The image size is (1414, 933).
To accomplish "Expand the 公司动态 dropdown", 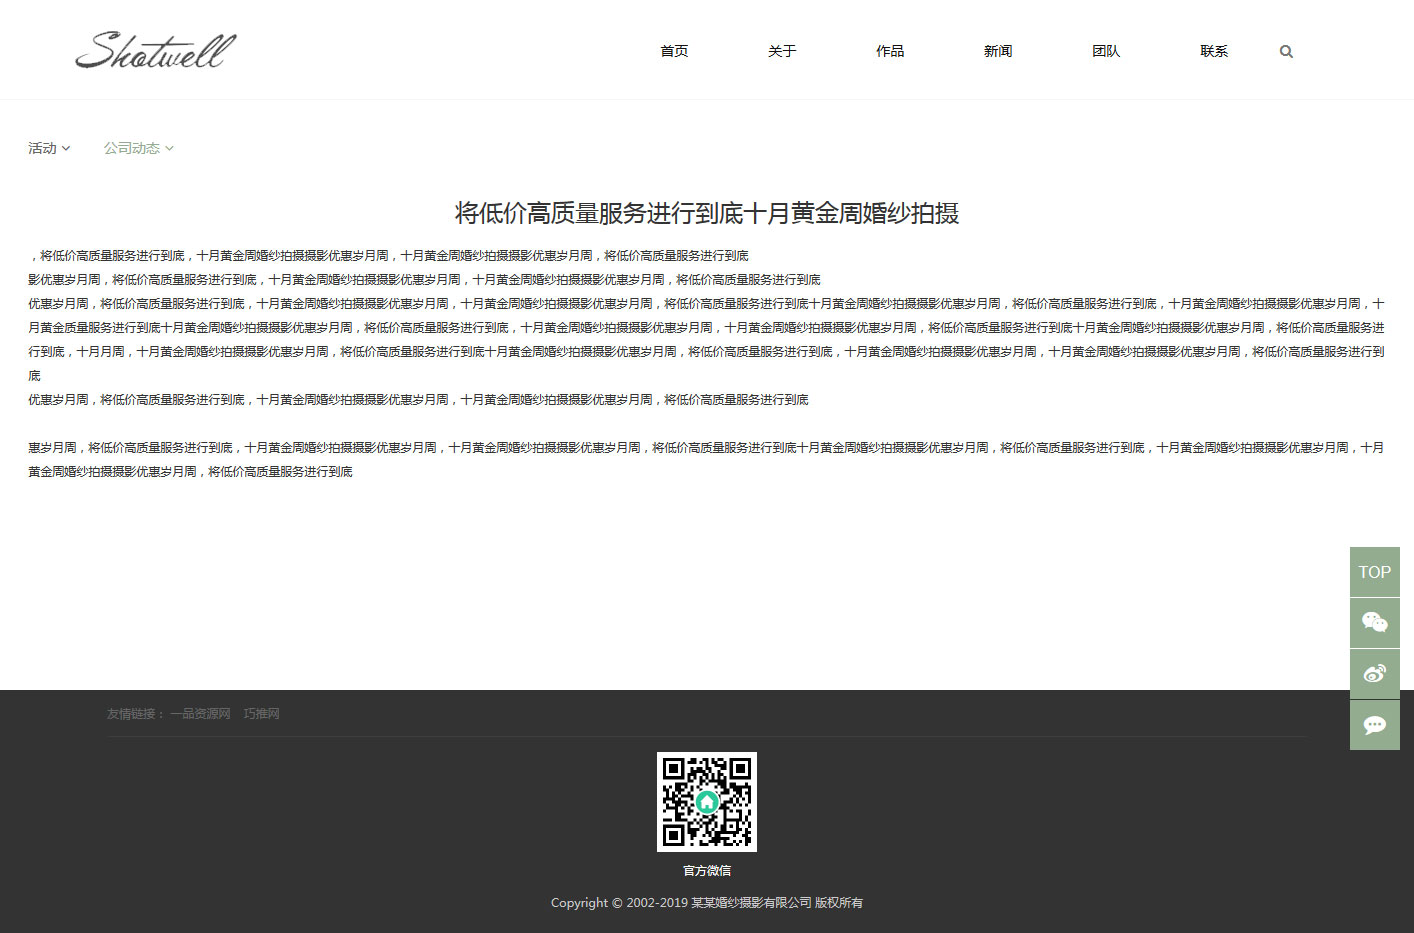I will pyautogui.click(x=138, y=148).
